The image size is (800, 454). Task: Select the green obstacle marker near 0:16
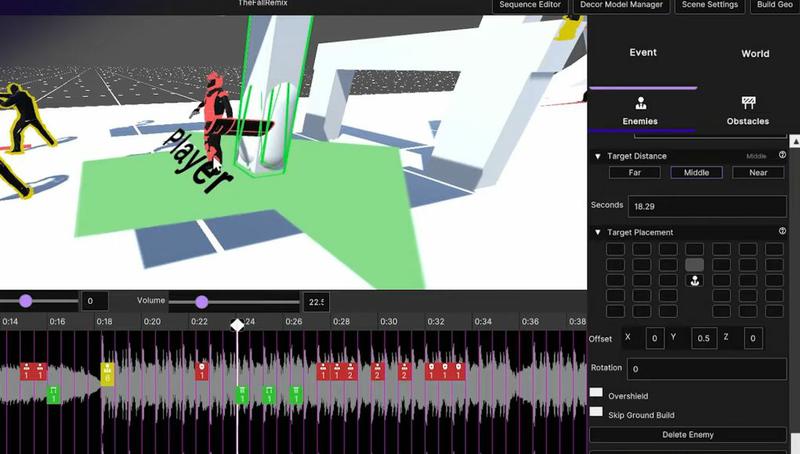(54, 393)
